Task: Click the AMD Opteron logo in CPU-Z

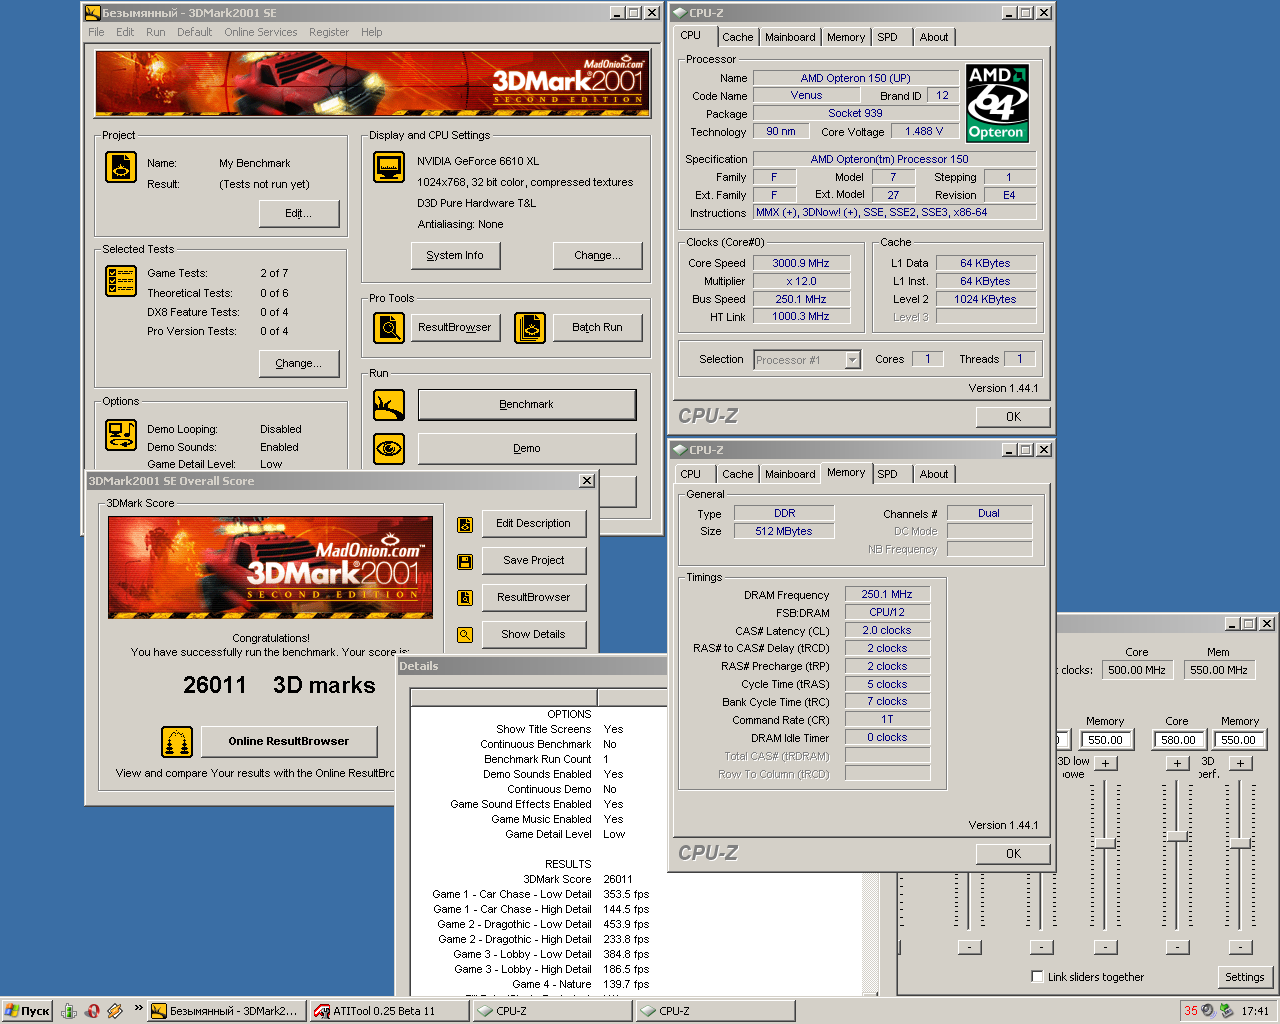Action: (x=997, y=103)
